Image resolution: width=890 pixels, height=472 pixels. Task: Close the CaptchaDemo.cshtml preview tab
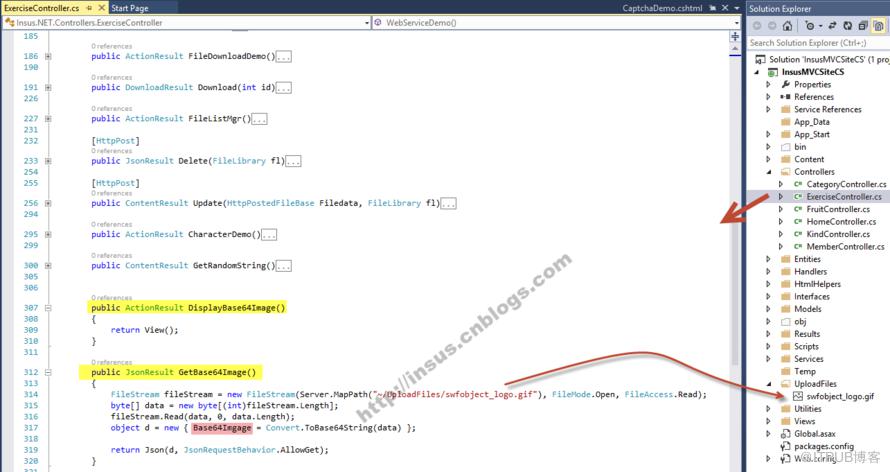(x=725, y=8)
